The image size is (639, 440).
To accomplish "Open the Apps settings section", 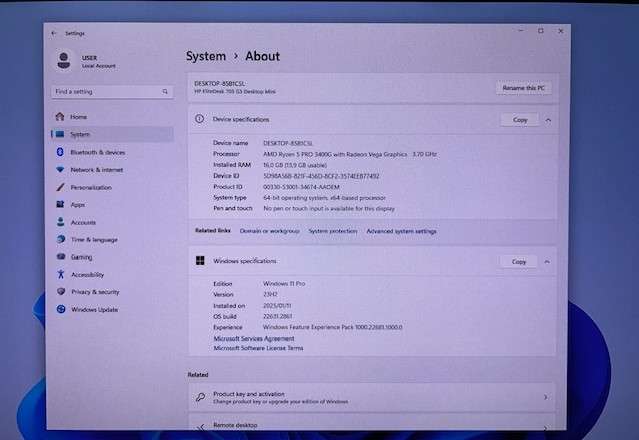I will 77,205.
